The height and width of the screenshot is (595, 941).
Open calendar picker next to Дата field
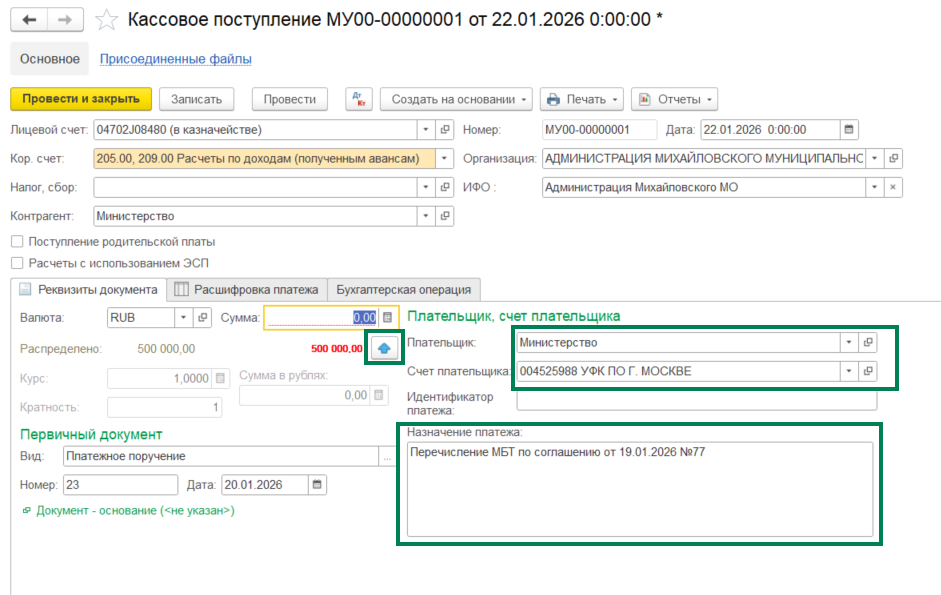pyautogui.click(x=849, y=130)
